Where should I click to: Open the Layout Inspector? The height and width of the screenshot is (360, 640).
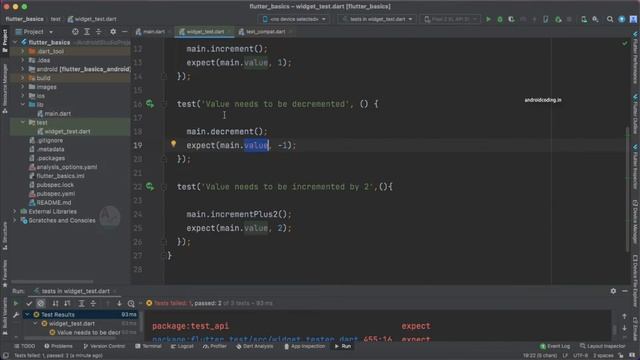(602, 346)
